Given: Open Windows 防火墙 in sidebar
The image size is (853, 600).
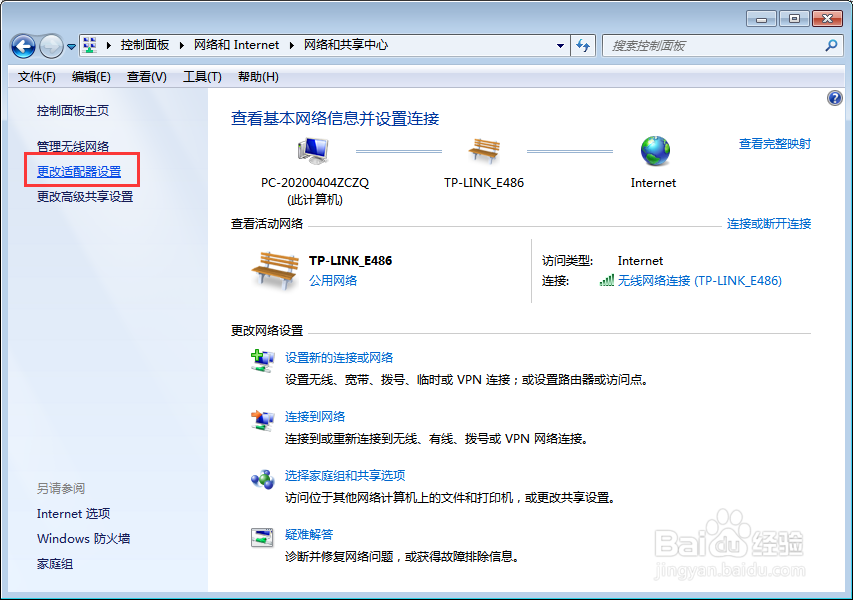Looking at the screenshot, I should 83,539.
